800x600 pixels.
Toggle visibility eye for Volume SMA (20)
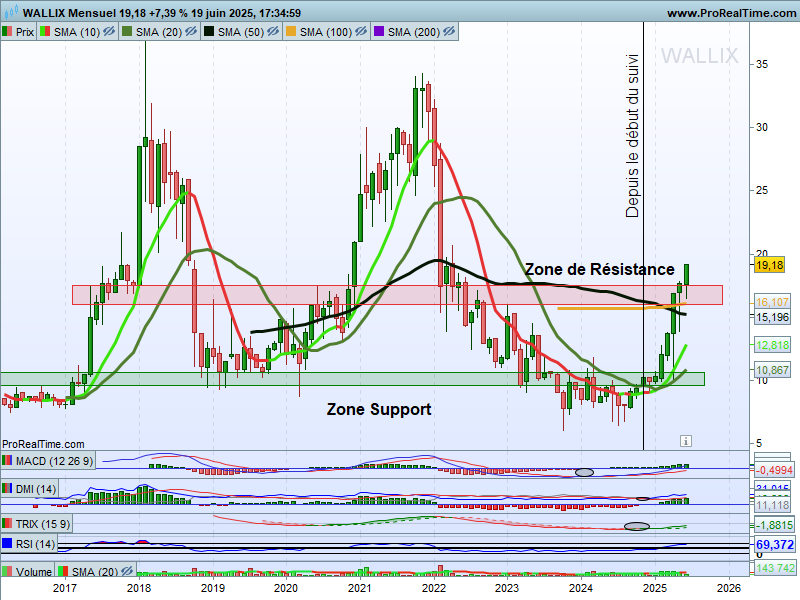127,571
